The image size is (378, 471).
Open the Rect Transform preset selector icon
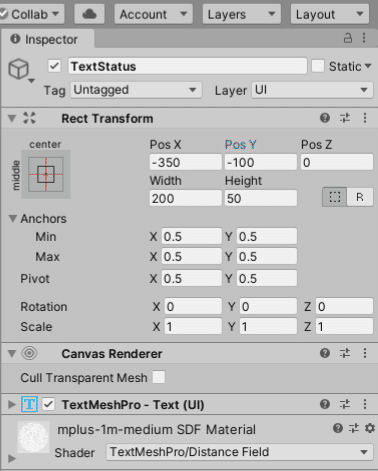click(345, 118)
